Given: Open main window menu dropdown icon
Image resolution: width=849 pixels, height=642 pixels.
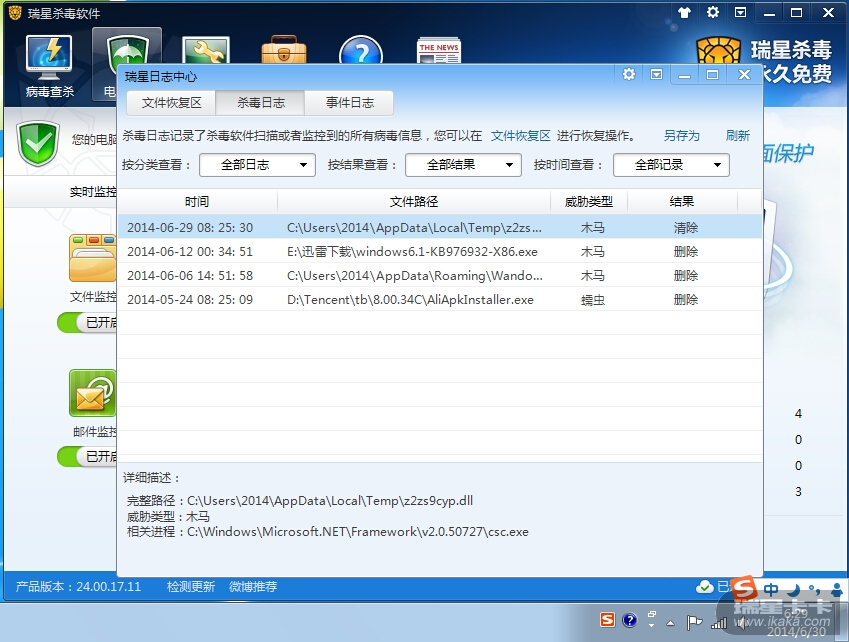Looking at the screenshot, I should tap(741, 12).
